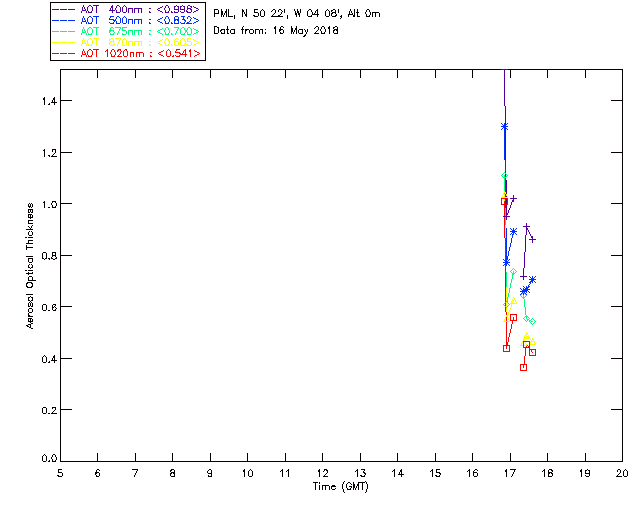Click the x-axis tick label 16
The image size is (640, 512).
pyautogui.click(x=472, y=473)
